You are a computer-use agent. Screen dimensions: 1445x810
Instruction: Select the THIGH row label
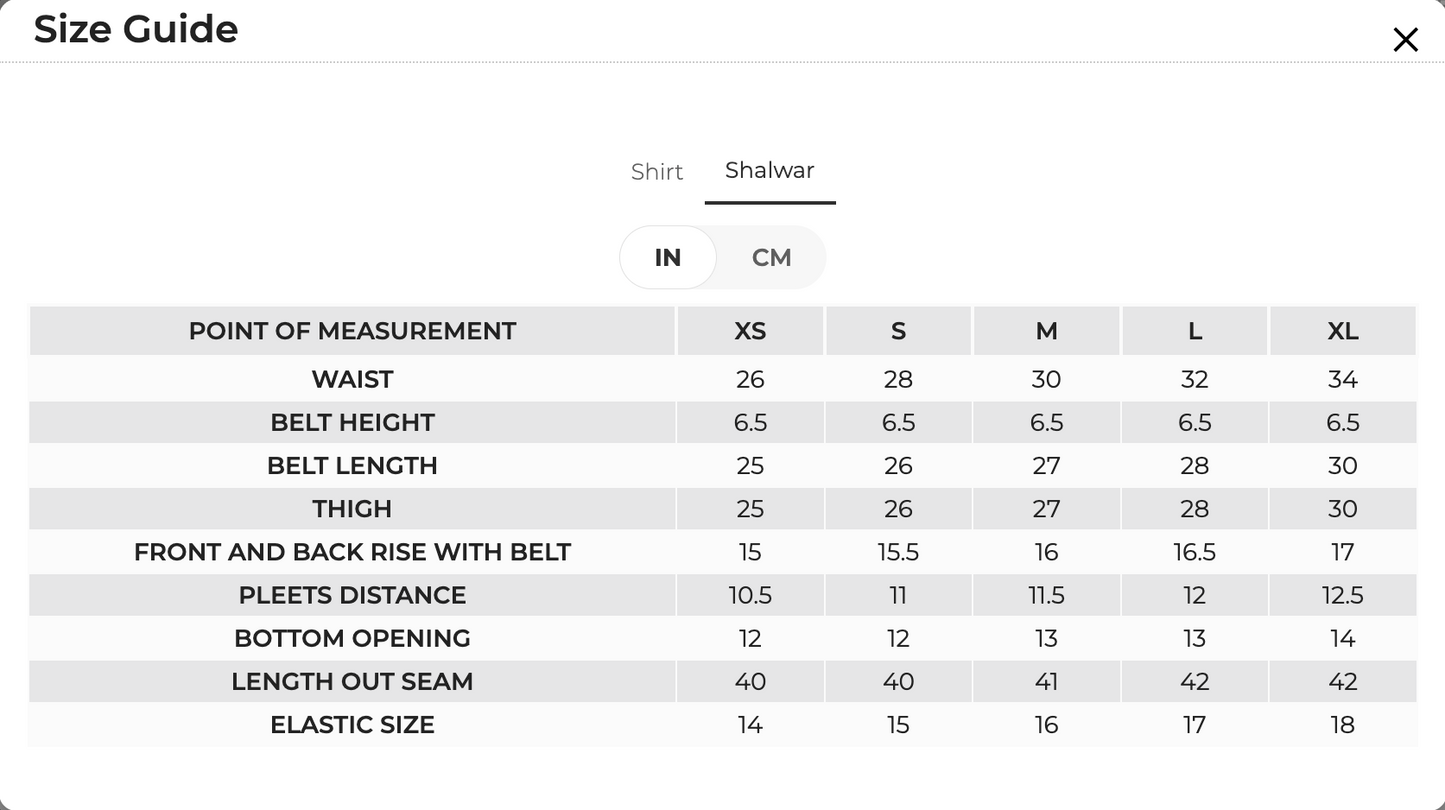352,509
